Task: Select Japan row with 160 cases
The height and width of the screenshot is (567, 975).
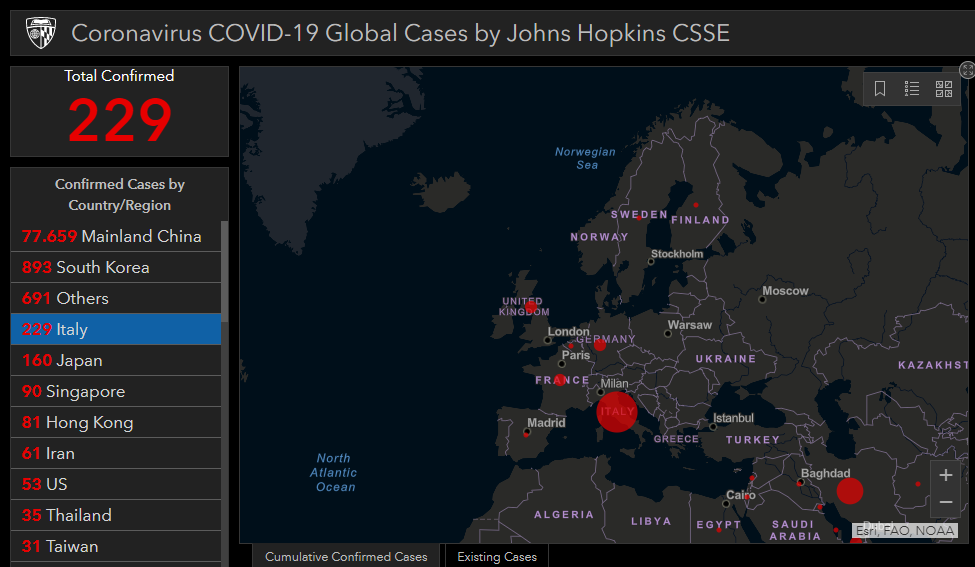Action: tap(116, 361)
